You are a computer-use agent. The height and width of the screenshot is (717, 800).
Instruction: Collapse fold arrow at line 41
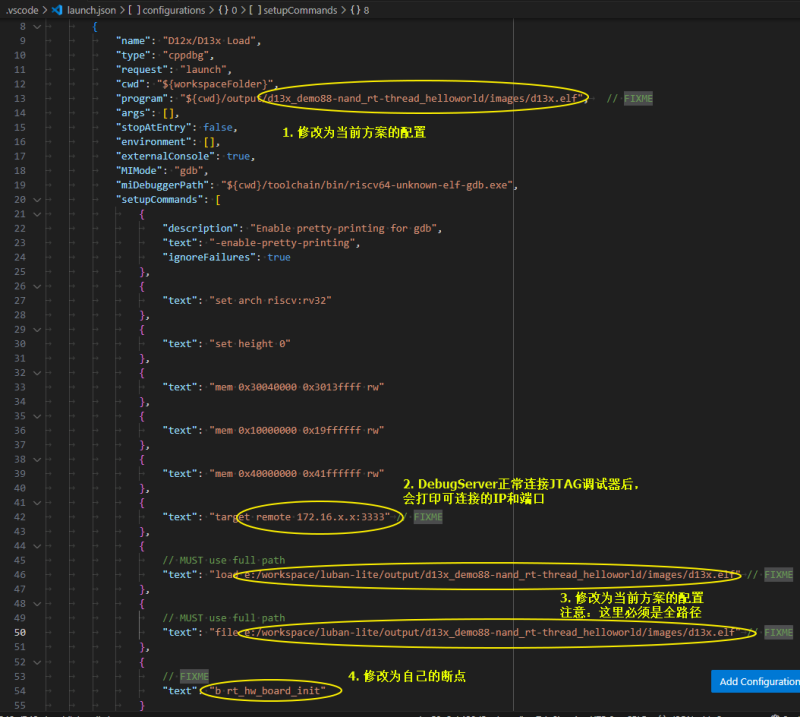pyautogui.click(x=37, y=503)
